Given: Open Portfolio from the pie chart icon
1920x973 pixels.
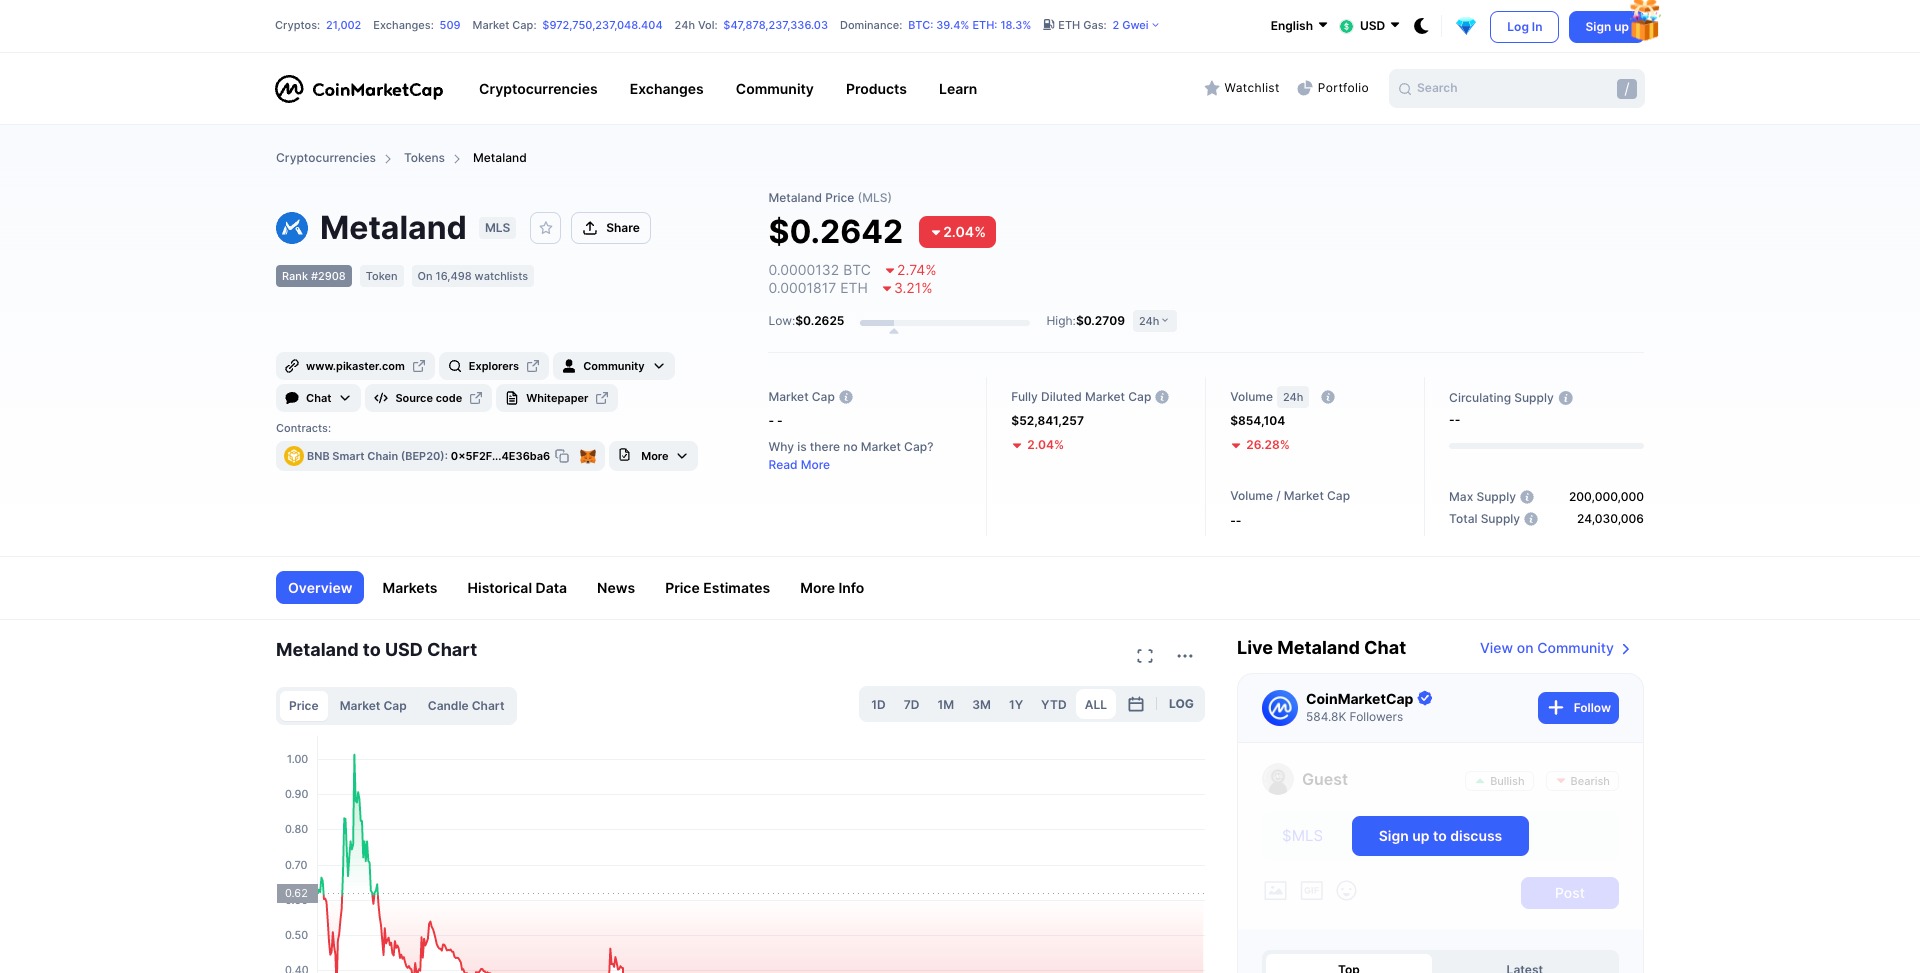Looking at the screenshot, I should [1305, 88].
